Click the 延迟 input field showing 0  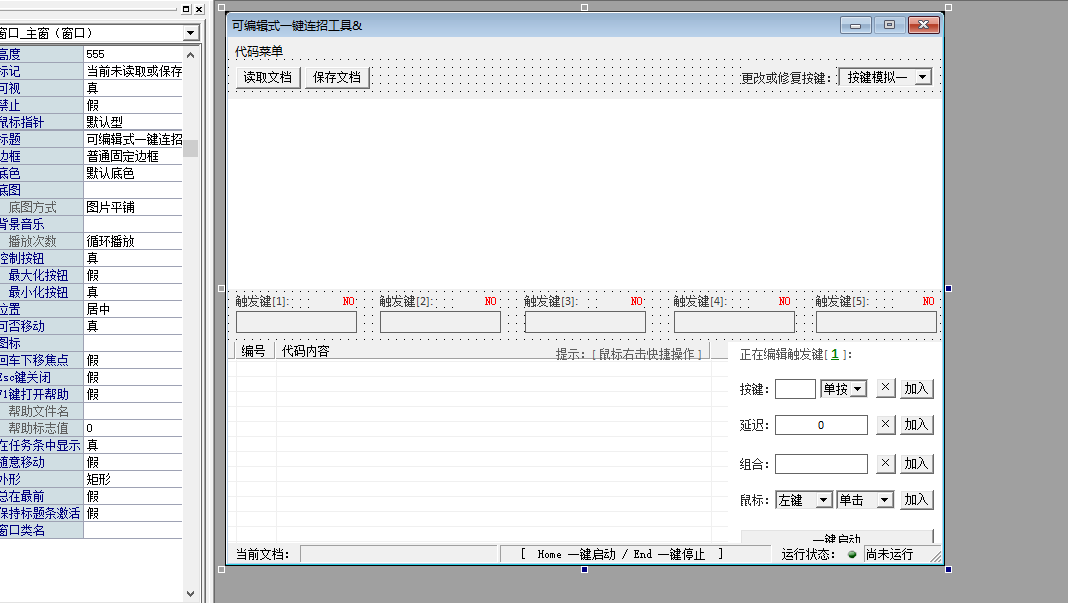(820, 425)
